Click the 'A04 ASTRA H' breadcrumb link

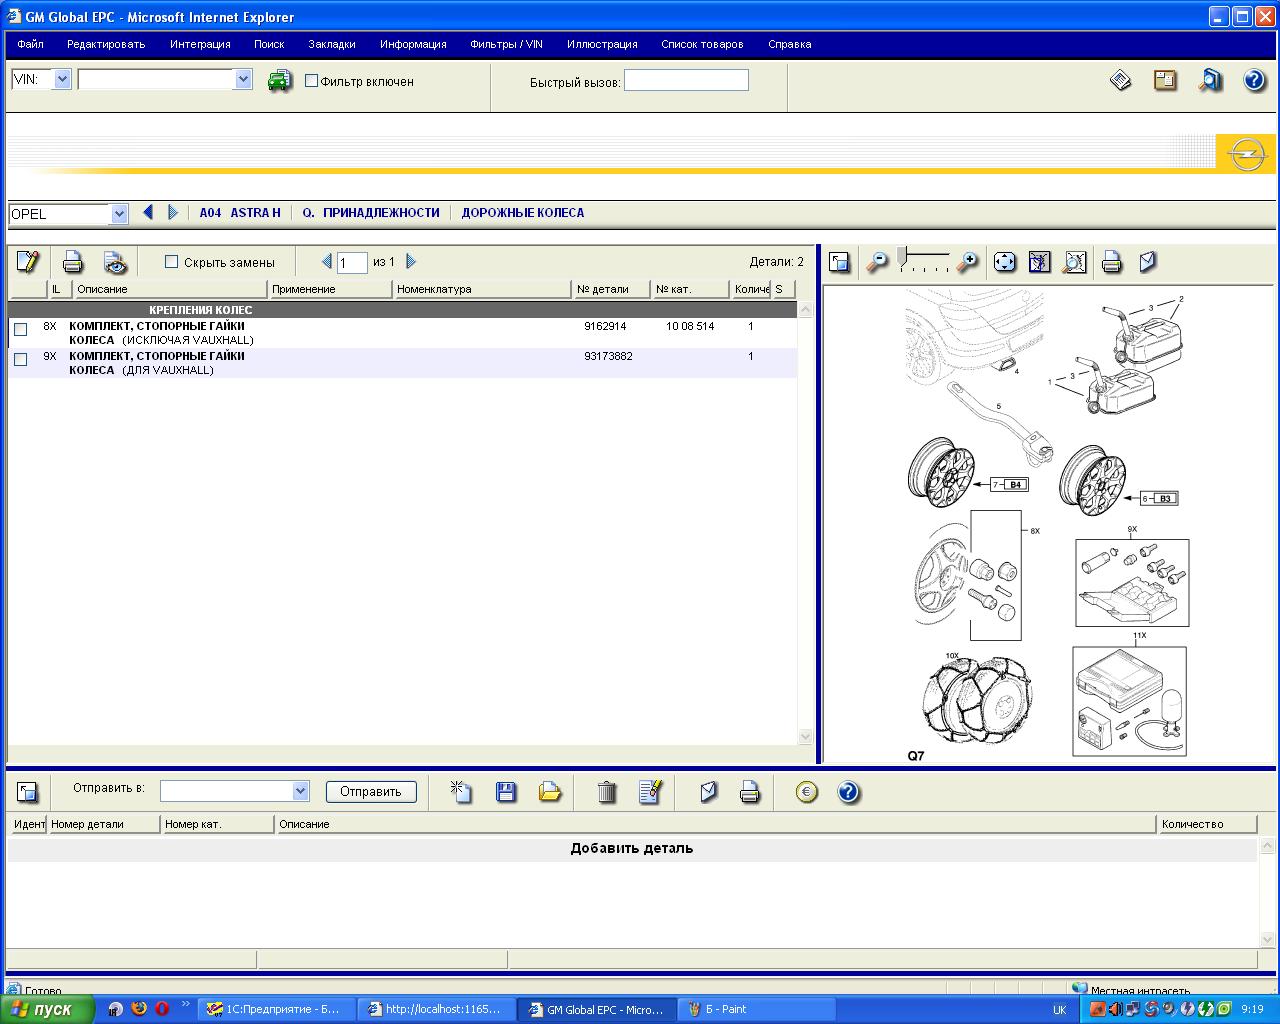click(240, 213)
